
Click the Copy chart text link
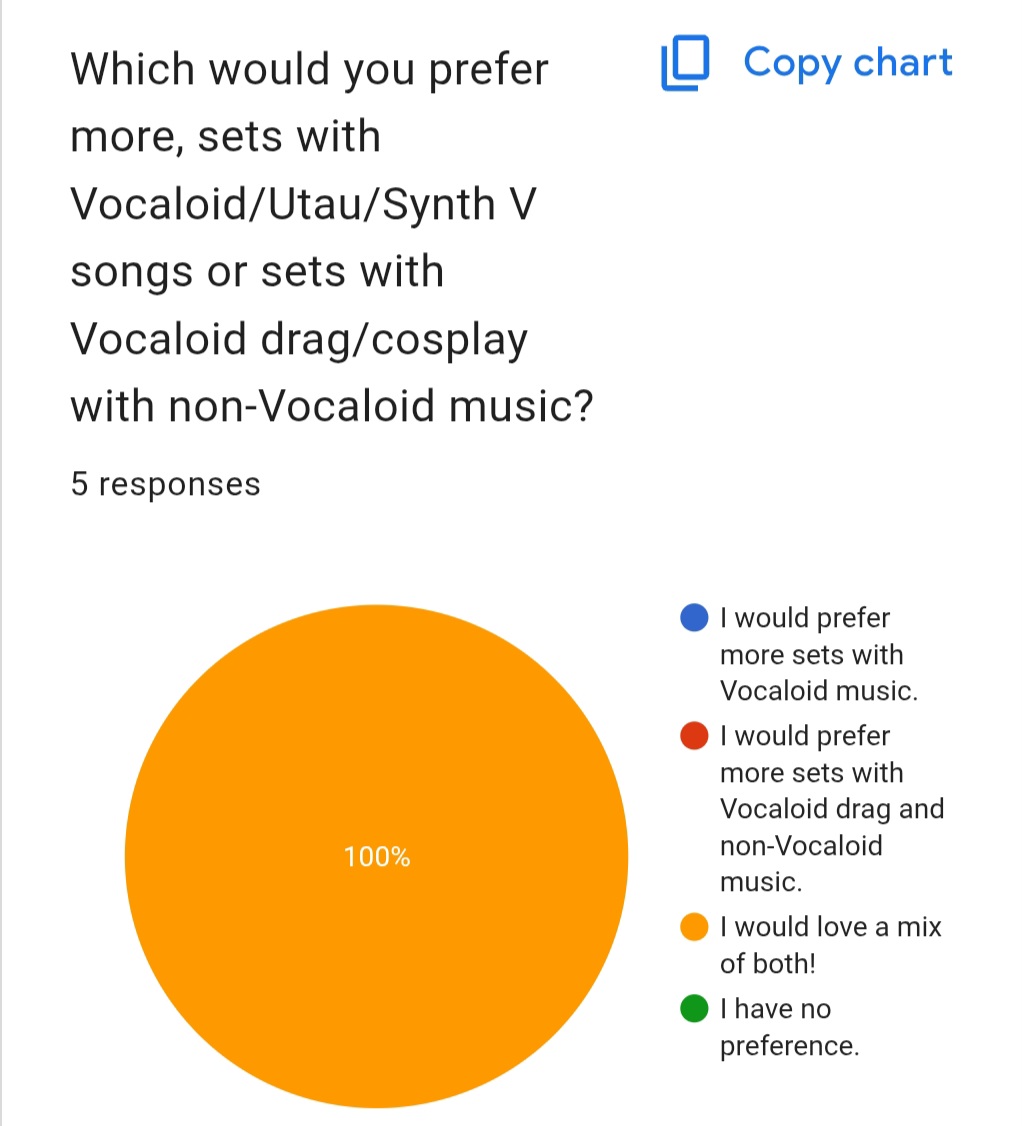[847, 63]
